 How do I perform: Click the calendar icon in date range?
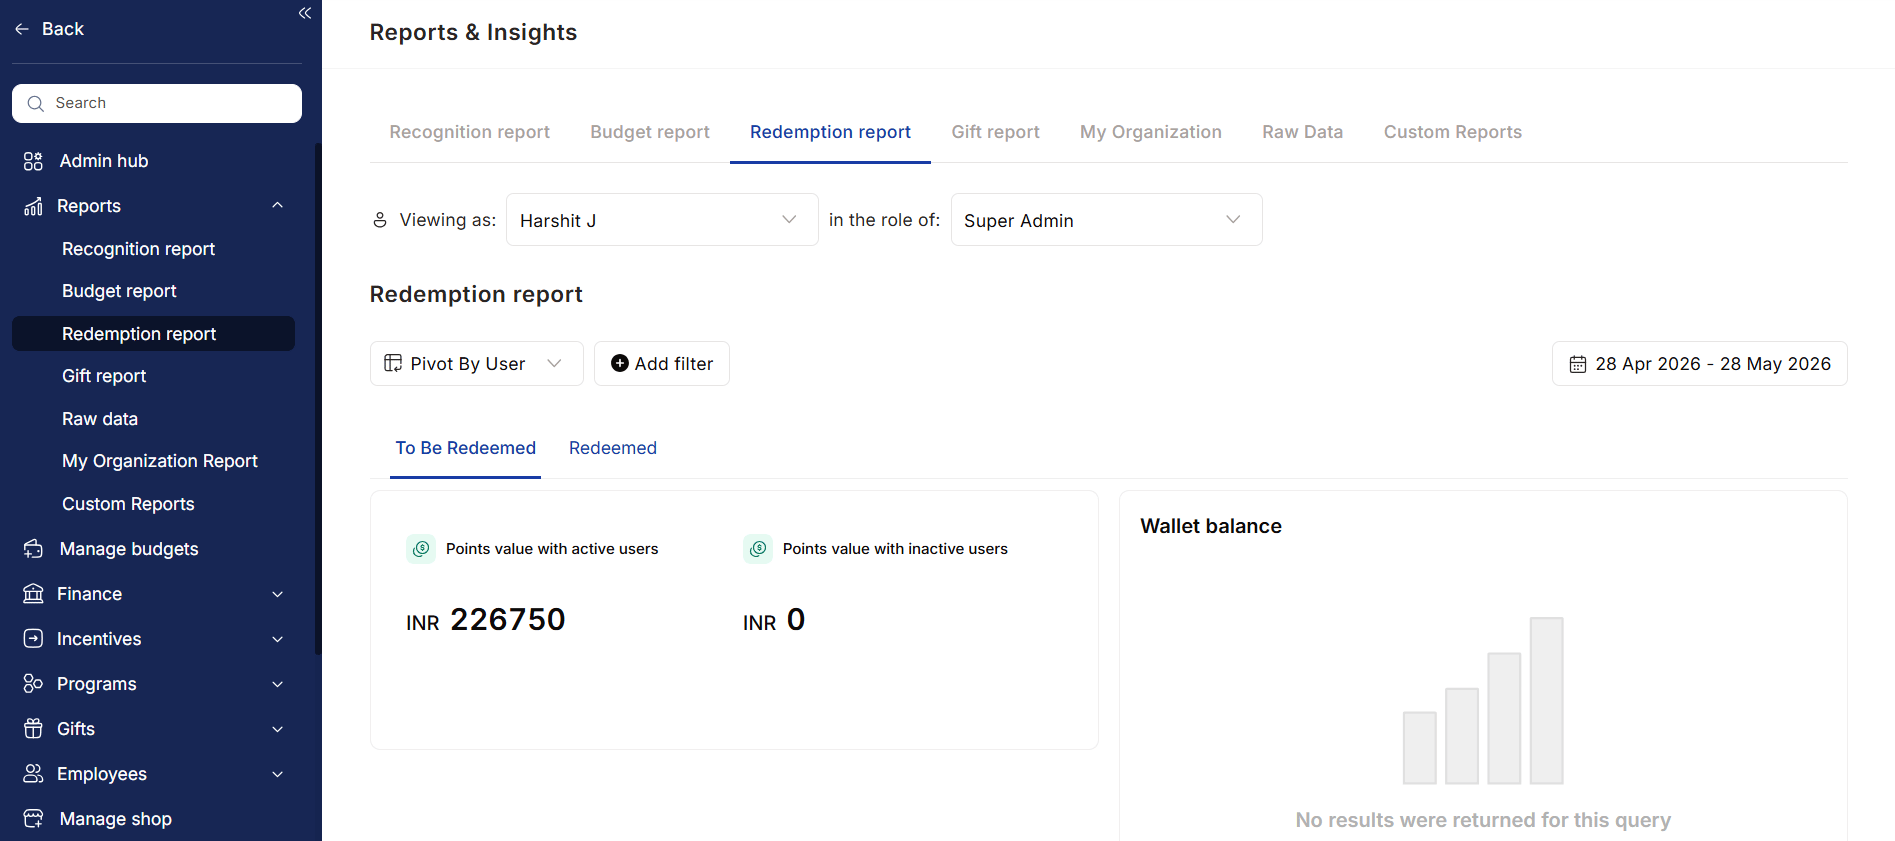[1578, 364]
